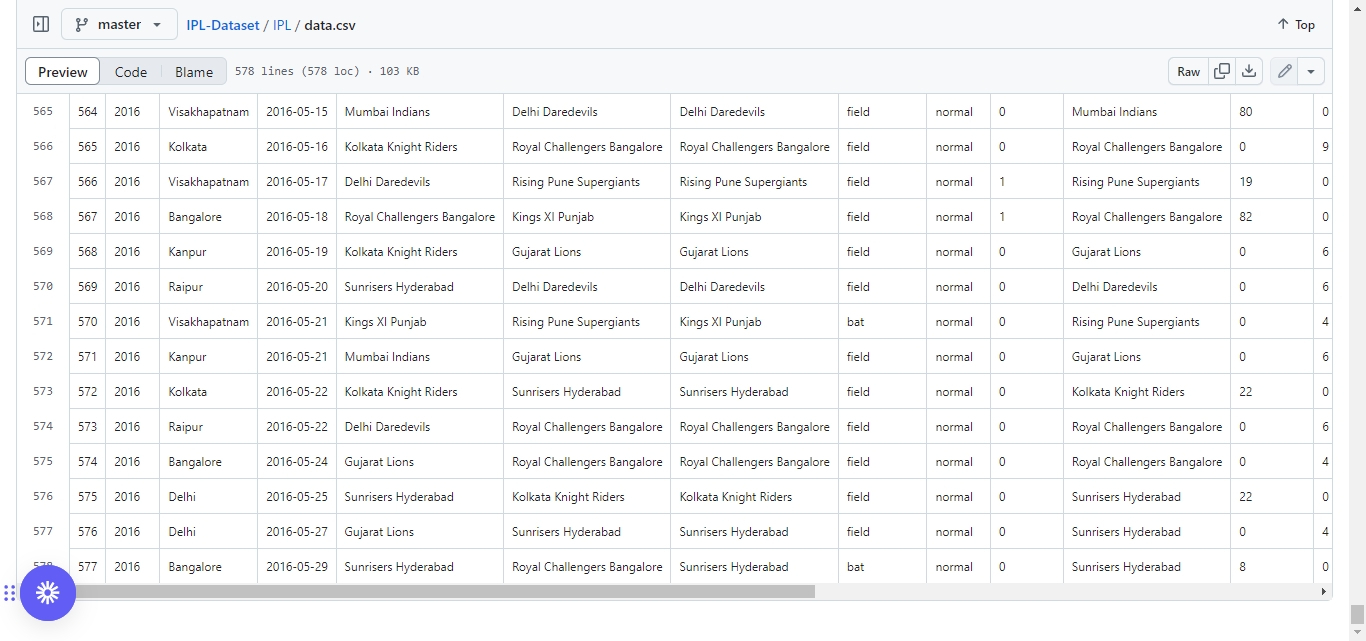Image resolution: width=1366 pixels, height=641 pixels.
Task: Switch to the Preview tab
Action: click(63, 72)
